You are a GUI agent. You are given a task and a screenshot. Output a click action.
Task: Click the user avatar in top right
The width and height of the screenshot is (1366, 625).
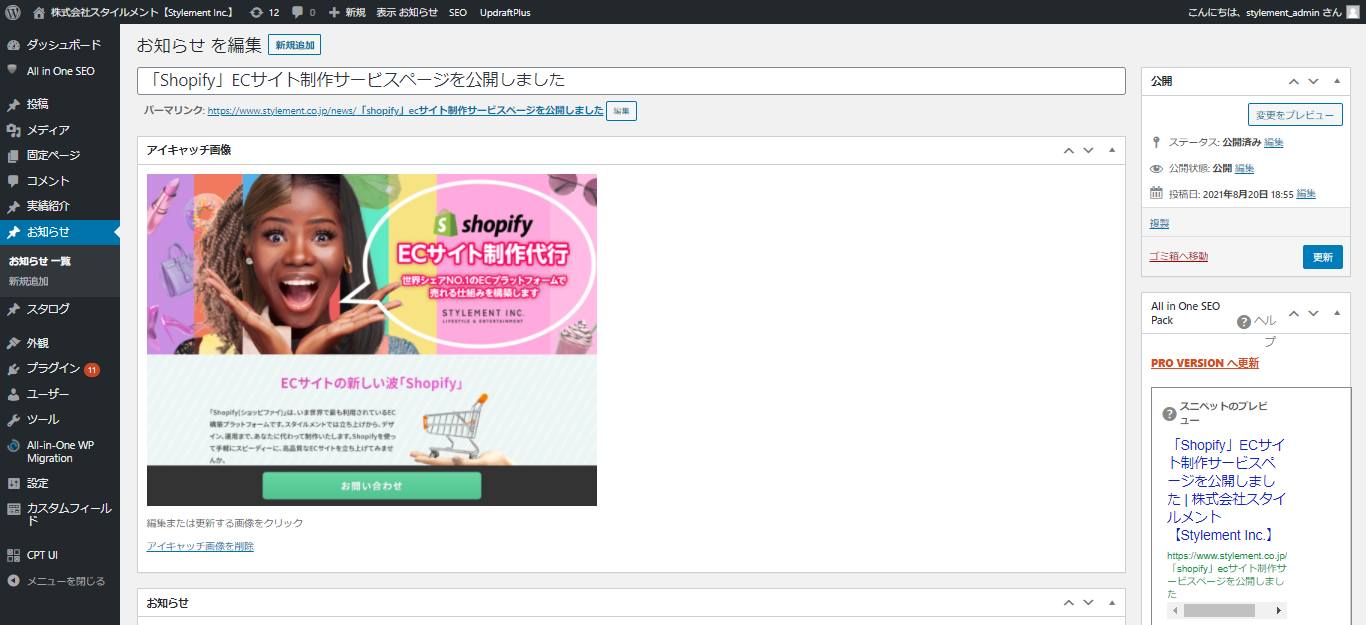1353,12
